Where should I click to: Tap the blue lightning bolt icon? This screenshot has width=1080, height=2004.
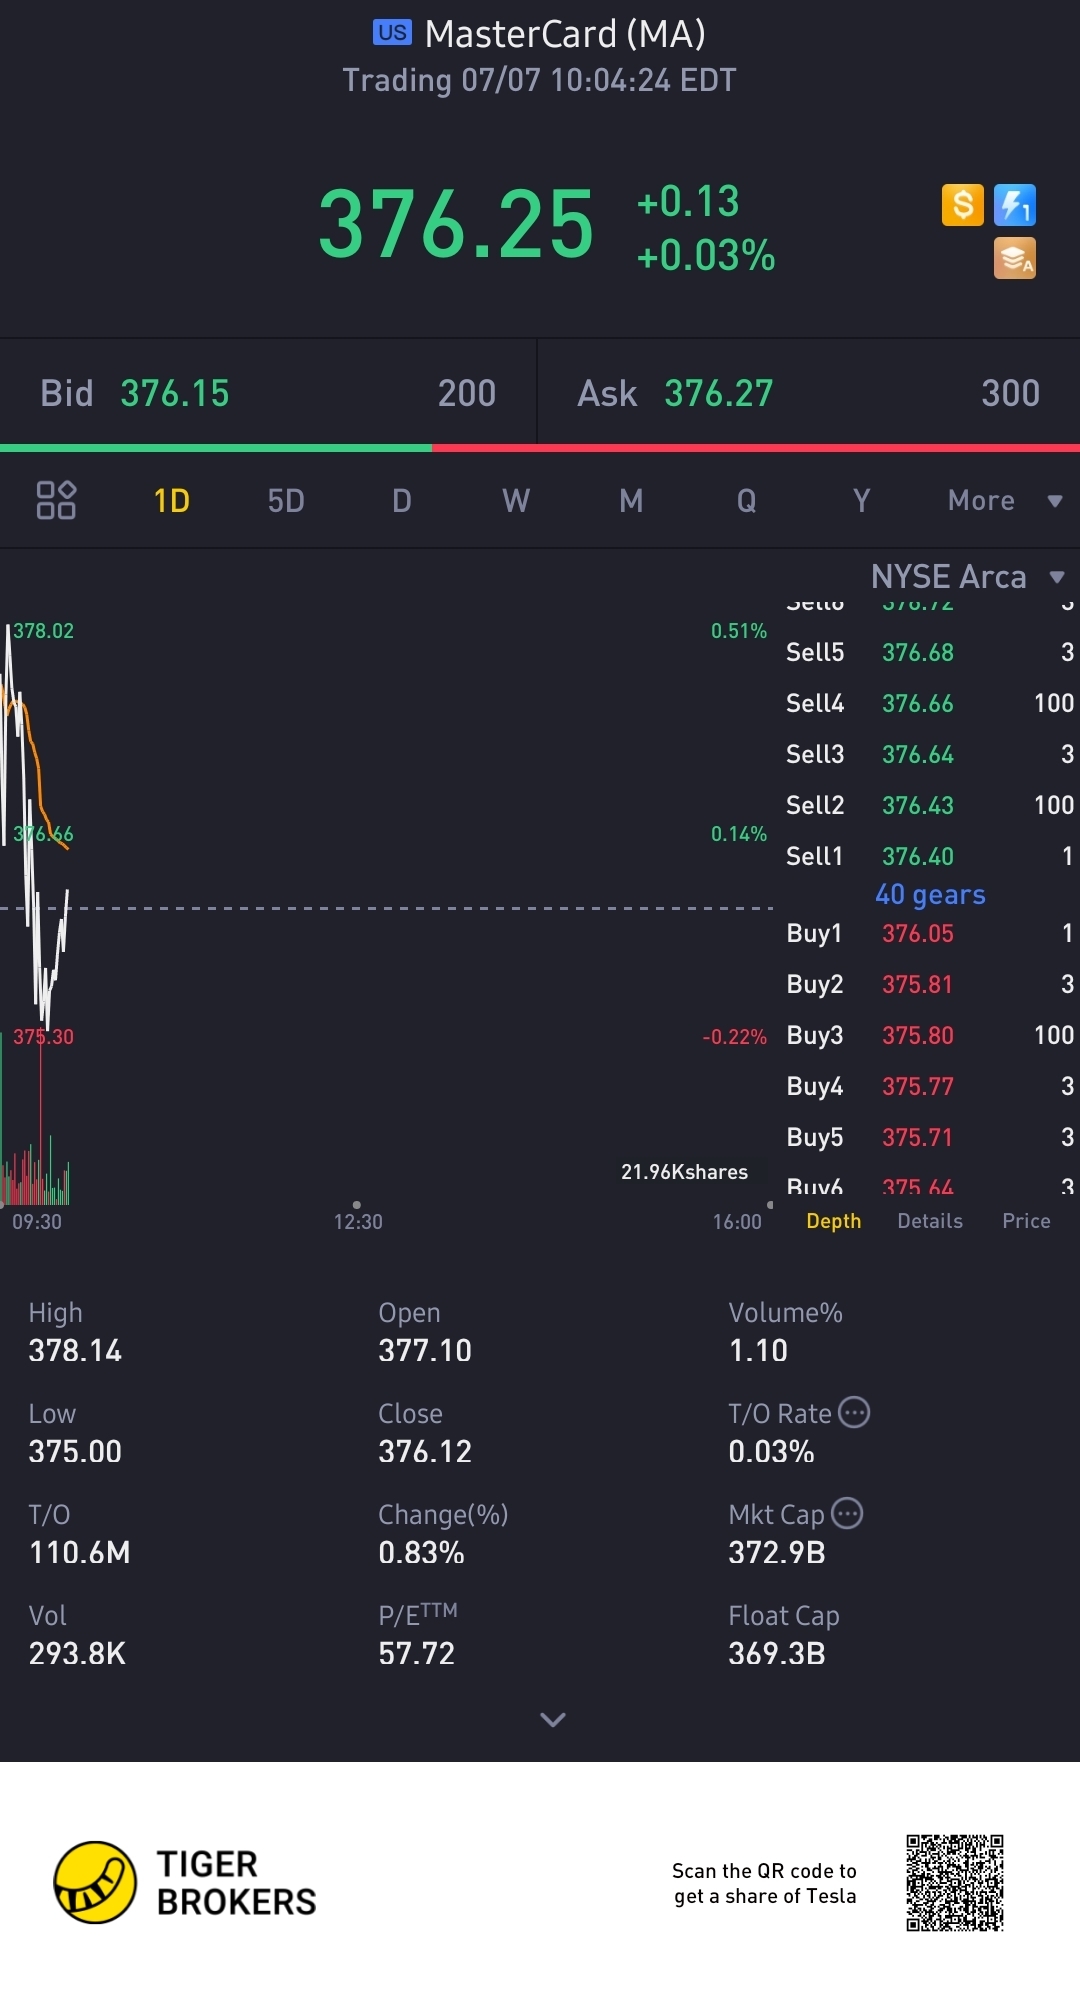[x=1014, y=205]
